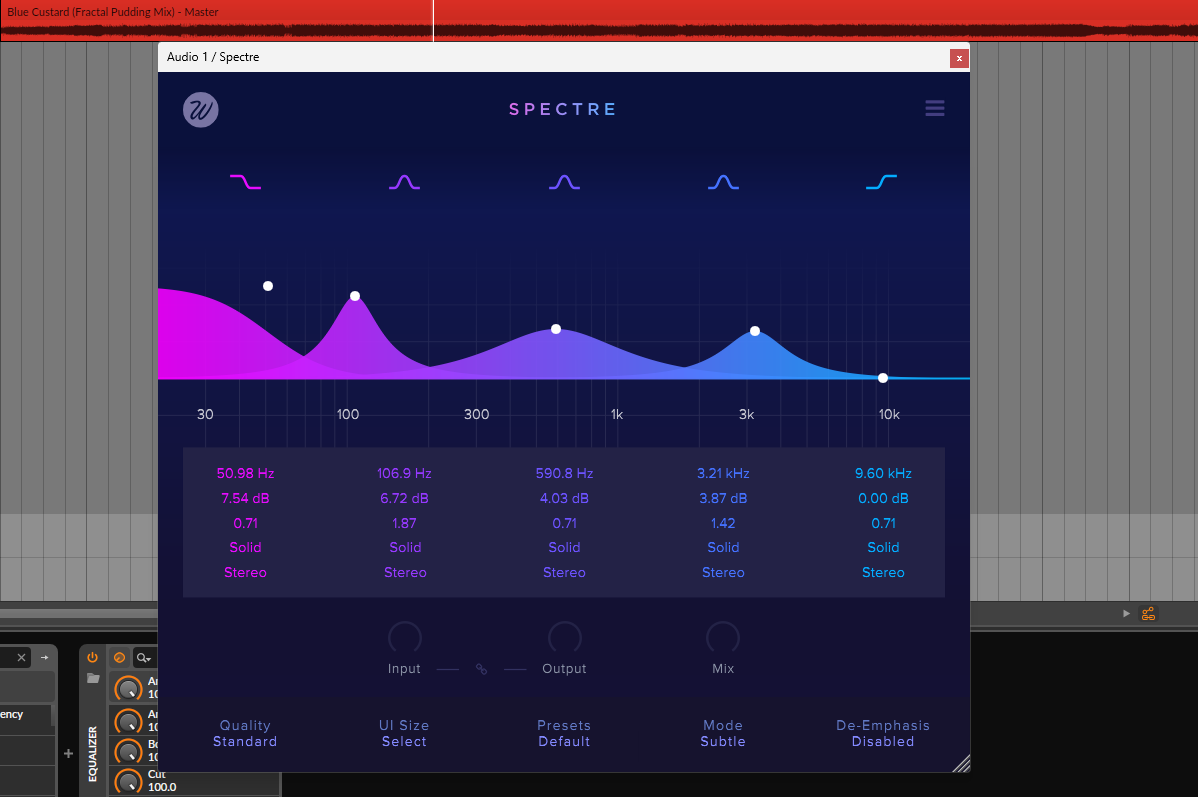Screen dimensions: 1198x797
Task: Click the topmost knob in Equalizer device
Action: coord(128,688)
